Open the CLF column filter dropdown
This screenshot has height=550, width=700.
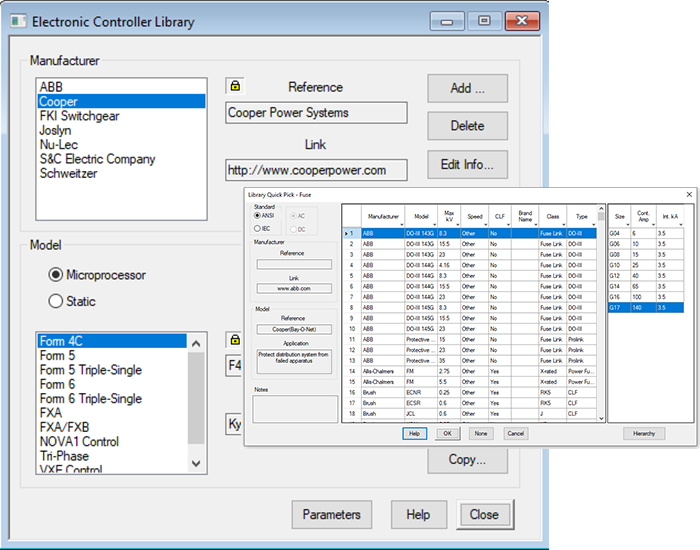[x=508, y=225]
